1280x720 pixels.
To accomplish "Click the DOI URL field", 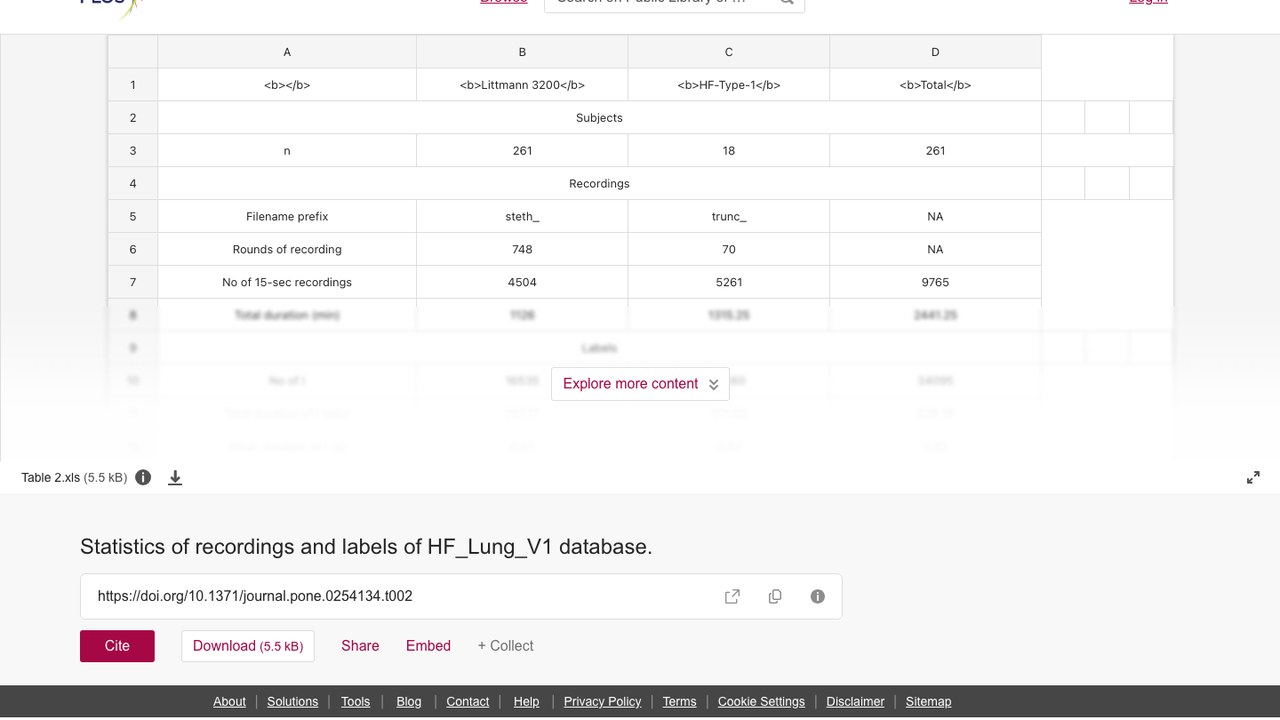I will [x=461, y=596].
